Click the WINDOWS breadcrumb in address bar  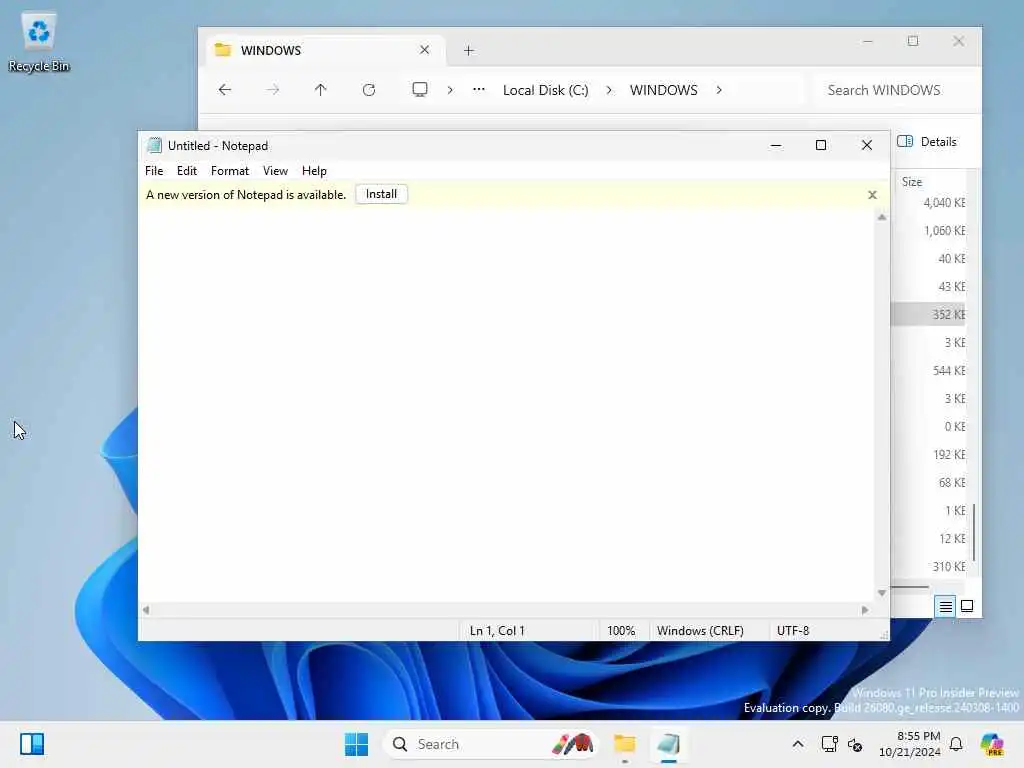point(664,90)
